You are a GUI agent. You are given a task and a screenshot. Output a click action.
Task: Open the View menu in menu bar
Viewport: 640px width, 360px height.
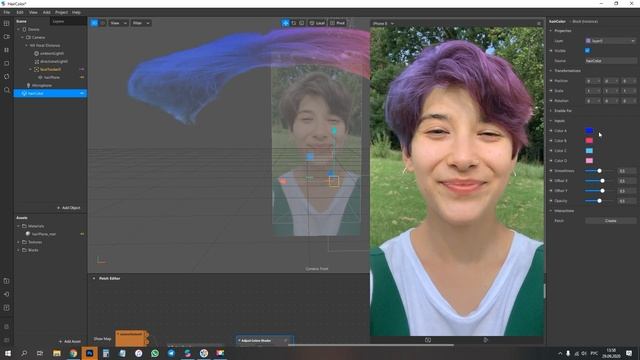click(33, 12)
